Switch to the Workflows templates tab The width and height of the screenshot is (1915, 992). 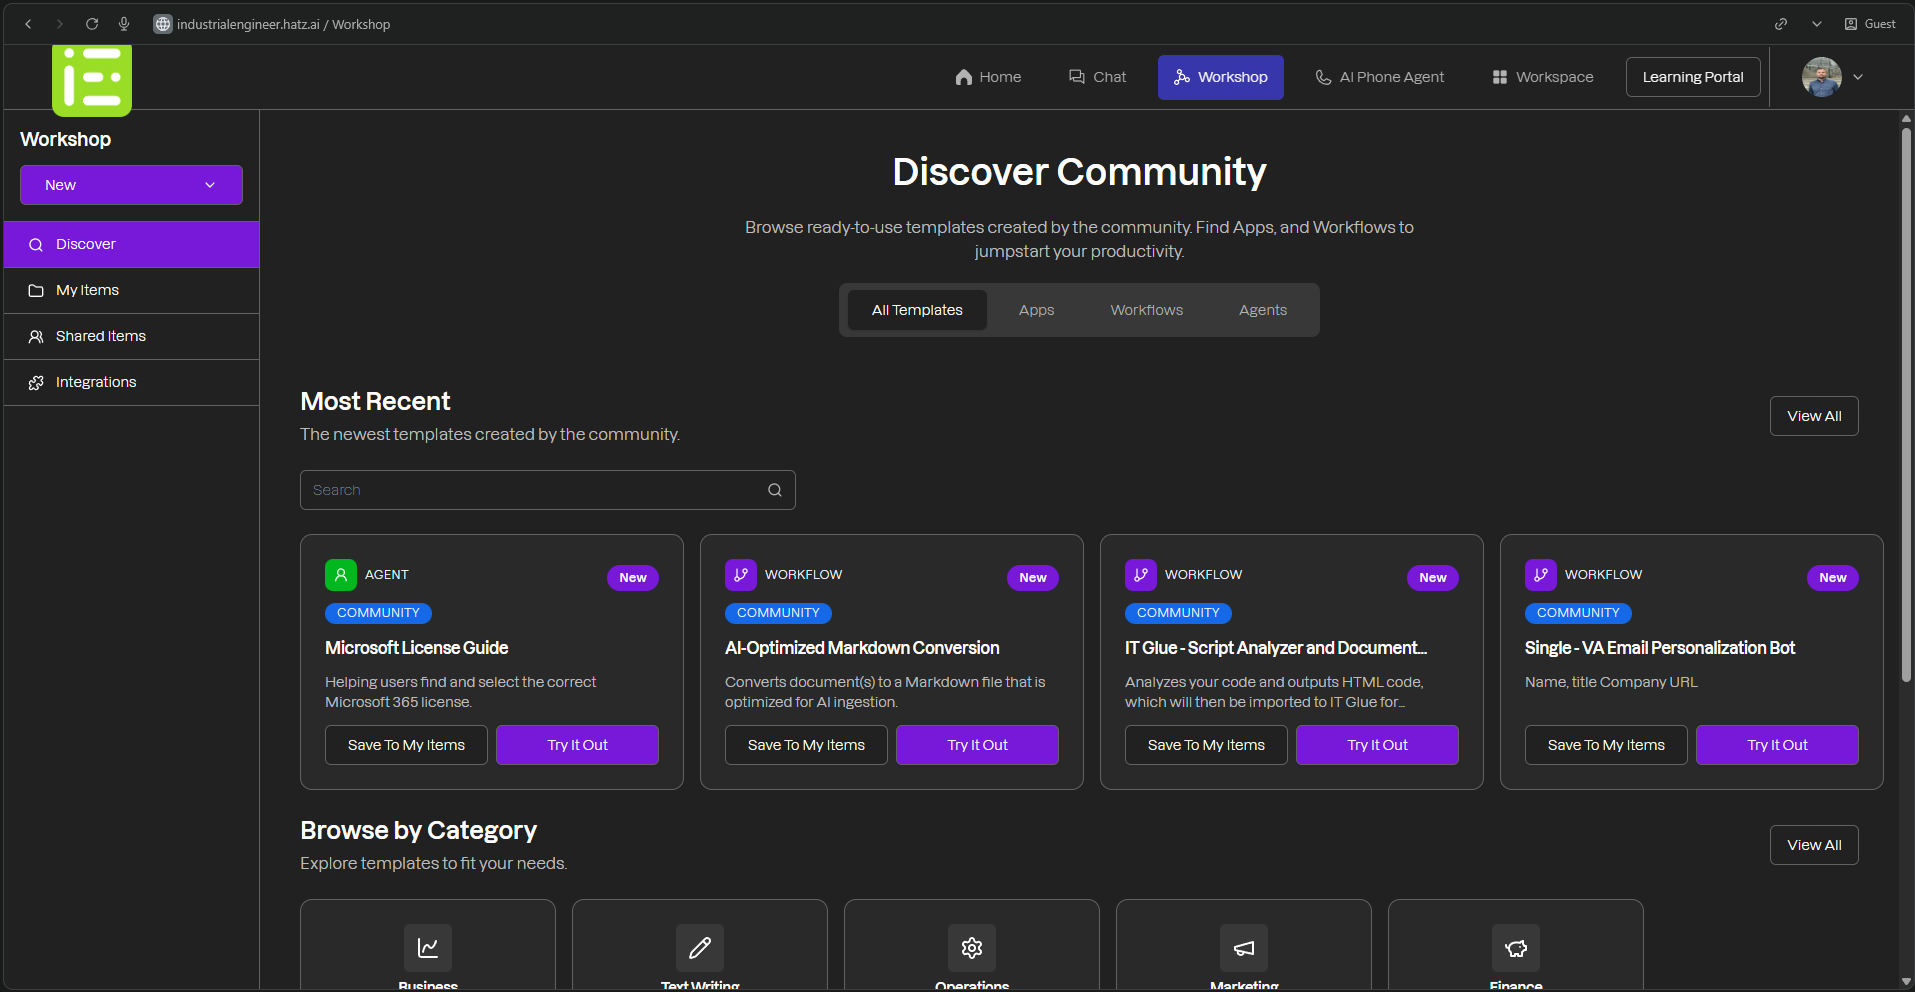point(1146,310)
